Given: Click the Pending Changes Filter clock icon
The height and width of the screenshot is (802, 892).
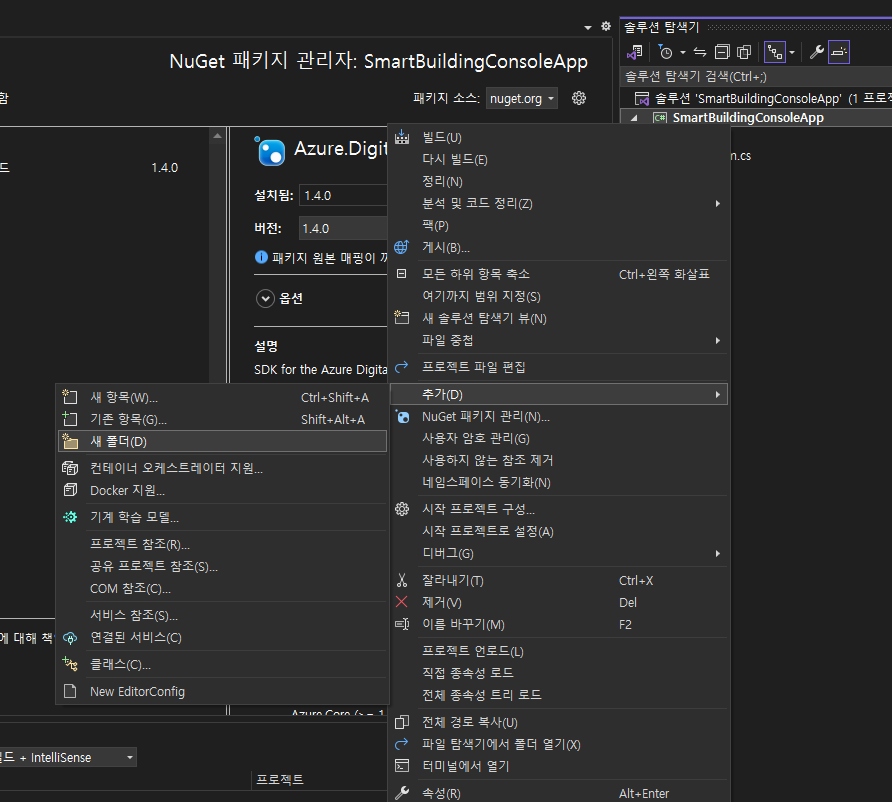Looking at the screenshot, I should coord(664,52).
